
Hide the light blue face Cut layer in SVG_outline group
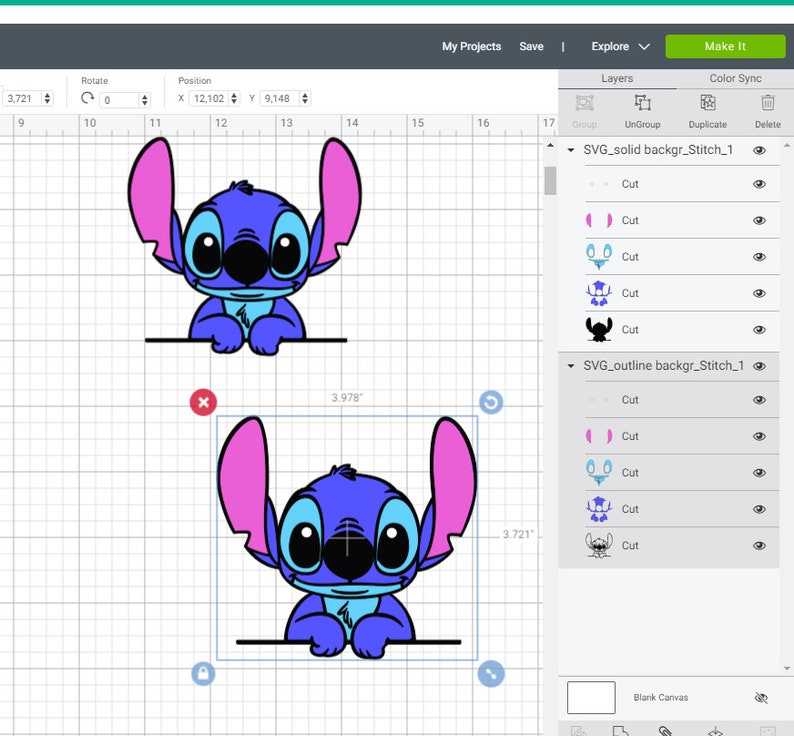759,473
